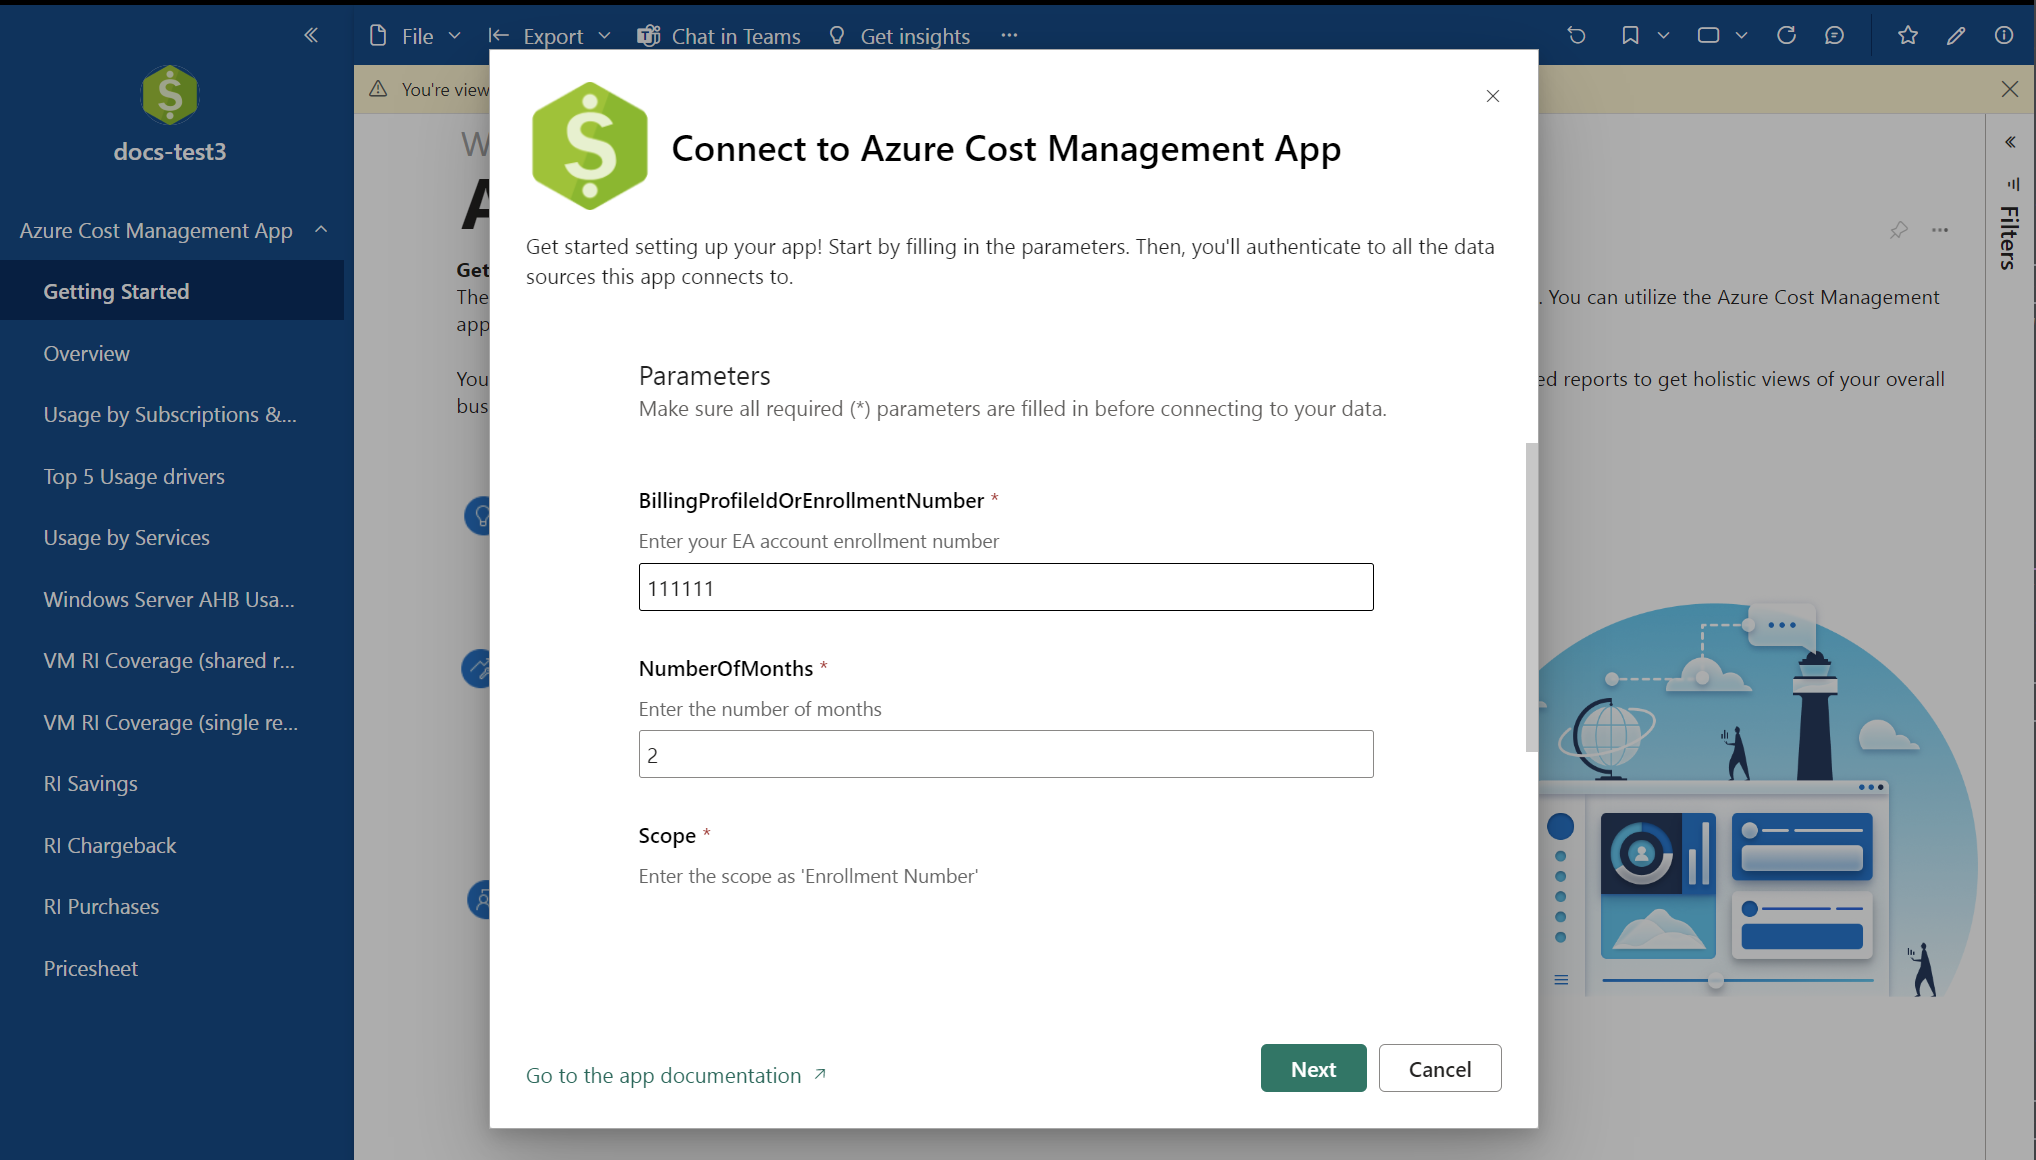Image resolution: width=2036 pixels, height=1160 pixels.
Task: Open the File dropdown menu
Action: point(416,36)
